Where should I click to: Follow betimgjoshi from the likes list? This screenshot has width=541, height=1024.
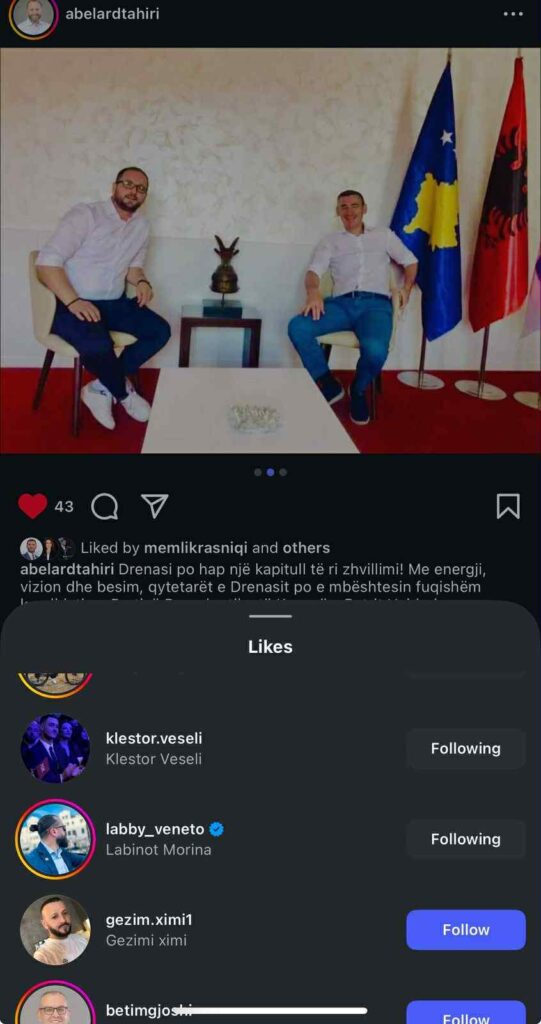[466, 1013]
